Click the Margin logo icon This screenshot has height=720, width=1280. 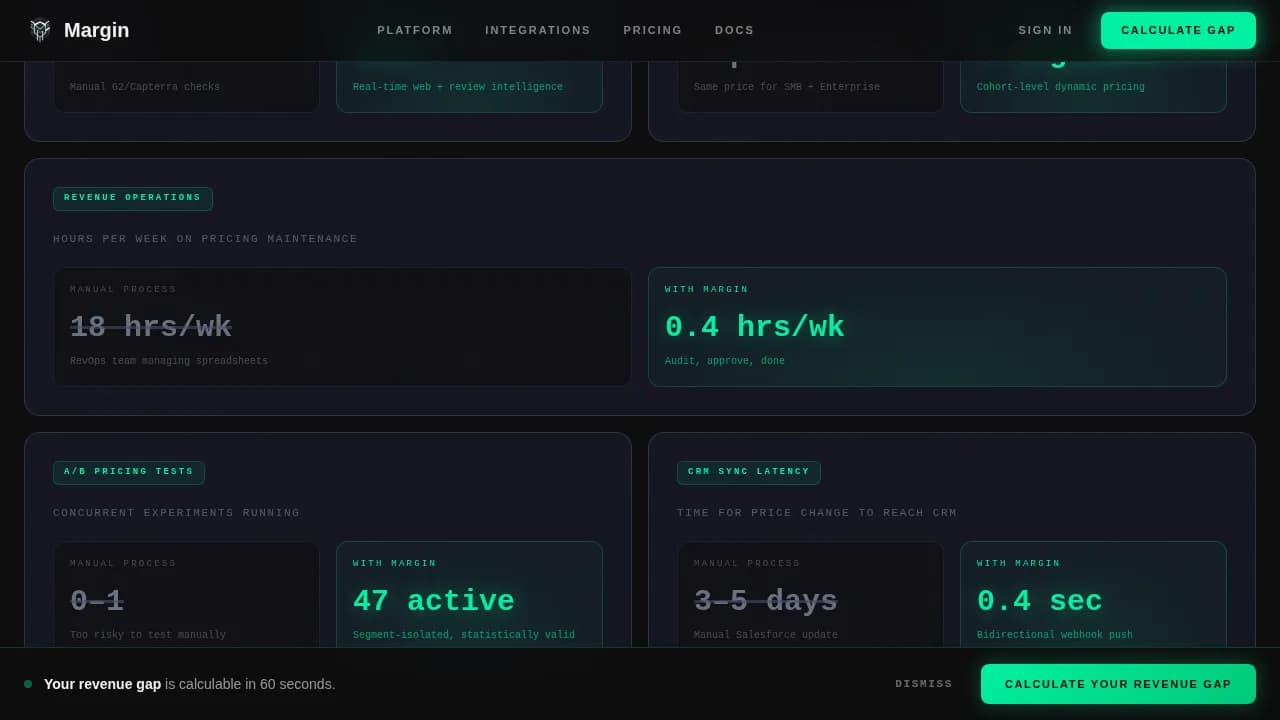point(40,30)
